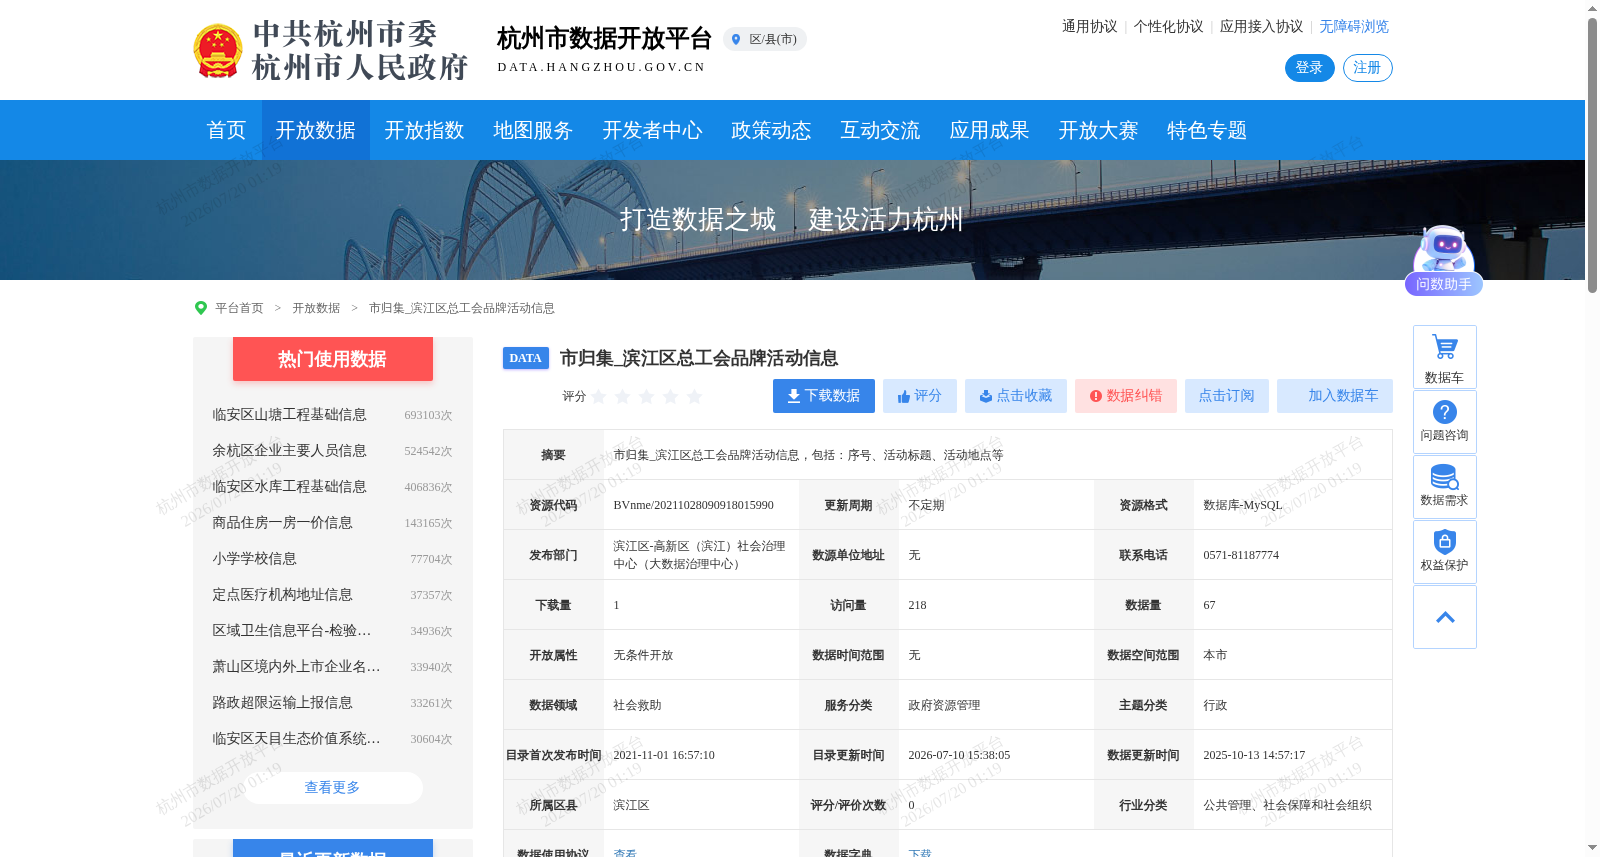Image resolution: width=1600 pixels, height=857 pixels.
Task: Open the 政策动态 menu
Action: pyautogui.click(x=771, y=130)
